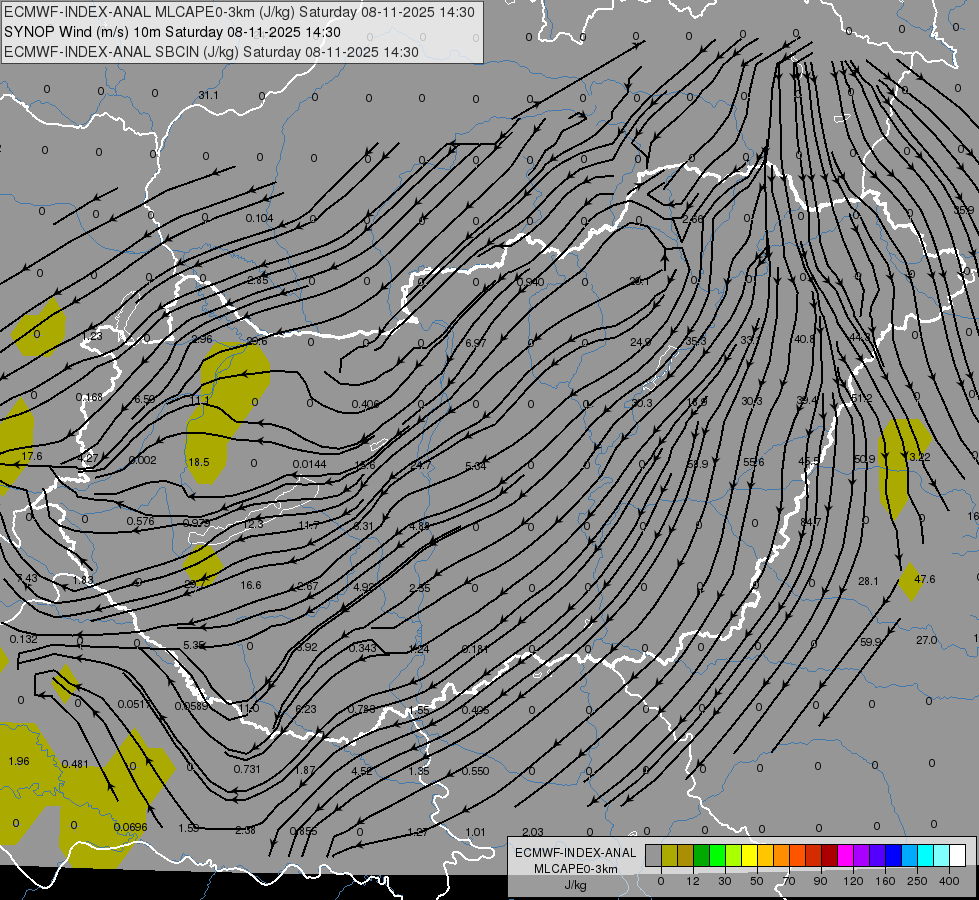Click the map value 1.83
Screen dimensions: 979x900
(x=83, y=580)
